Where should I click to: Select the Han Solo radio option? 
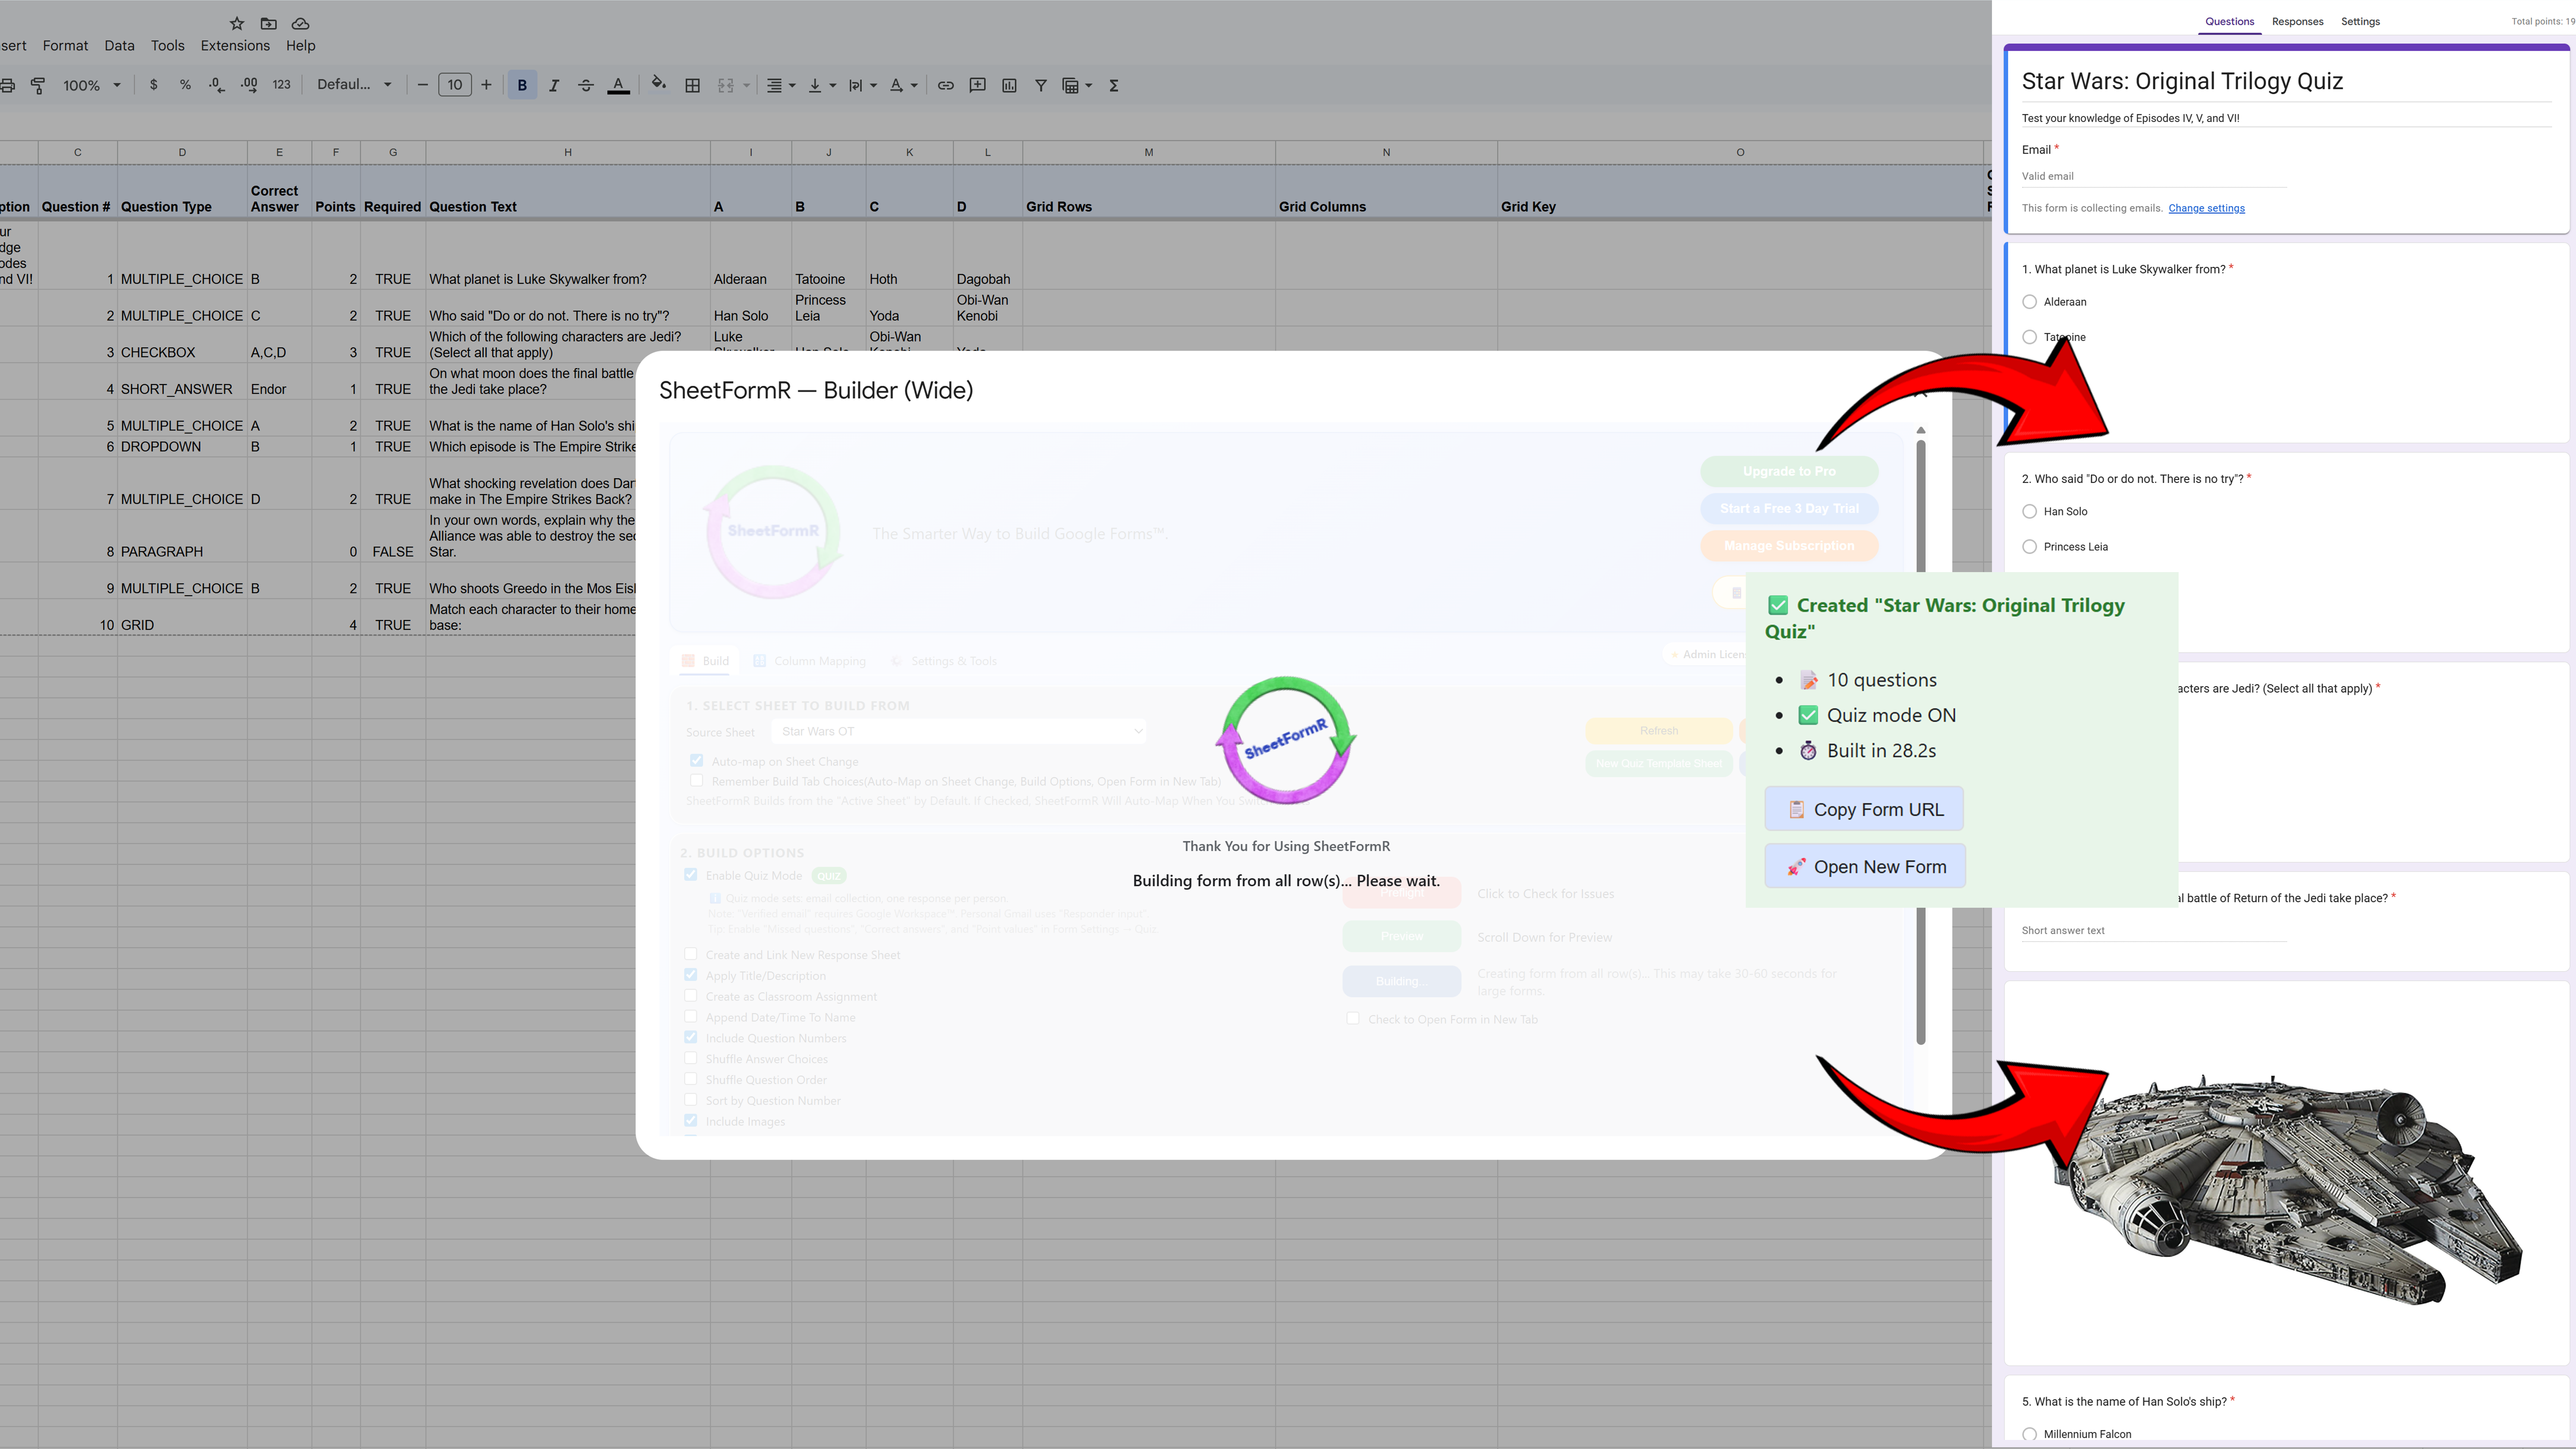2029,511
